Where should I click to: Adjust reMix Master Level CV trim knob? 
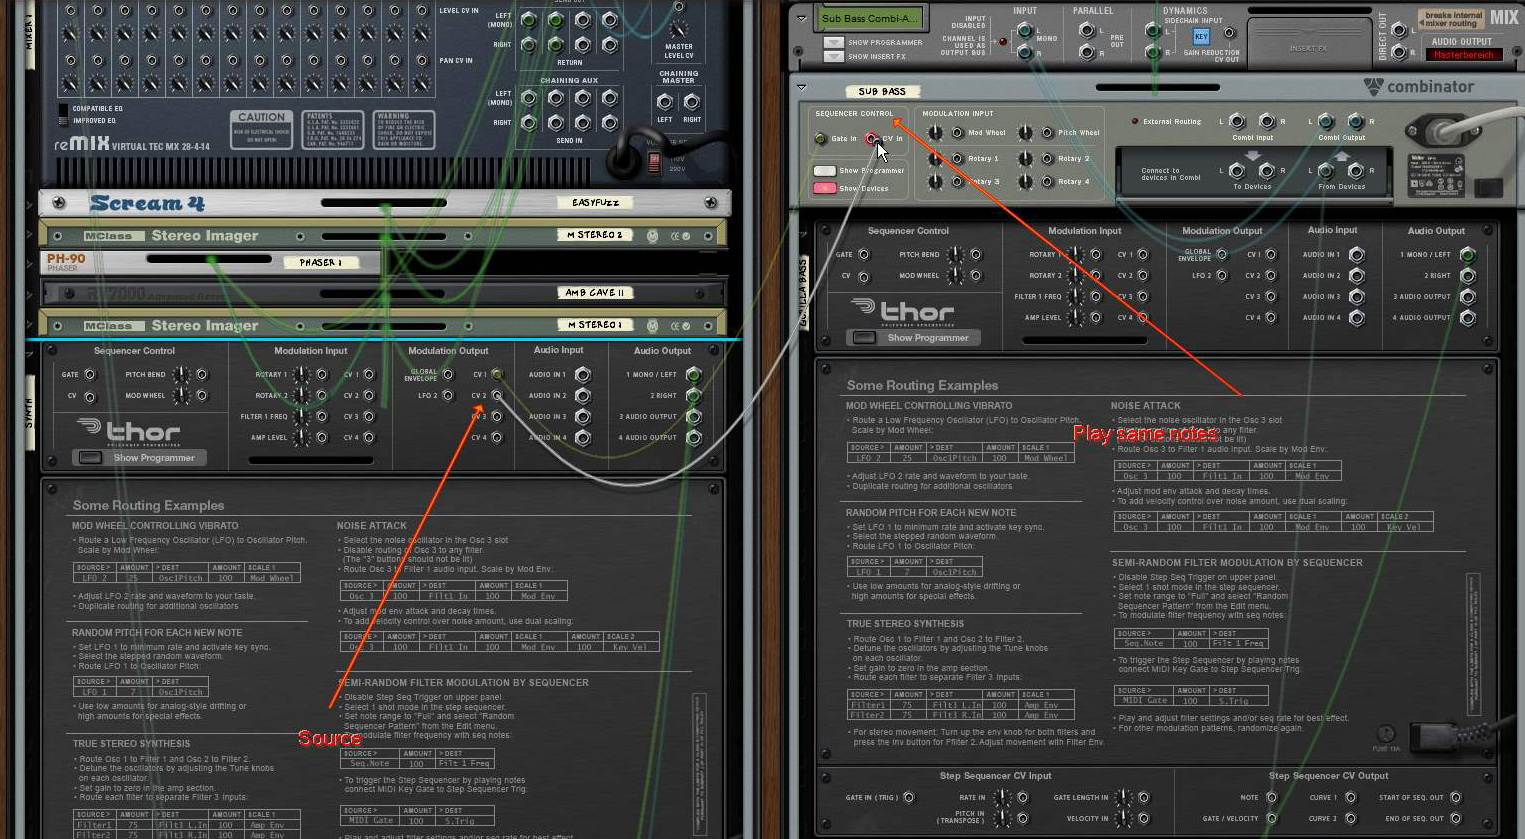pos(678,31)
